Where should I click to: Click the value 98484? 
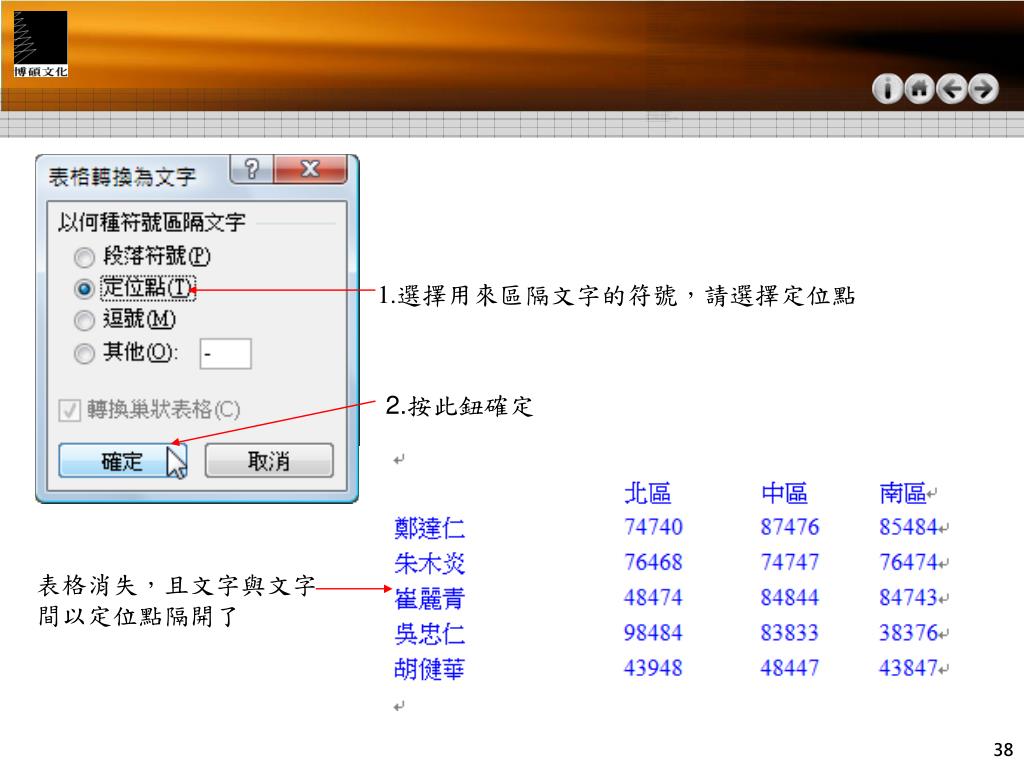653,633
